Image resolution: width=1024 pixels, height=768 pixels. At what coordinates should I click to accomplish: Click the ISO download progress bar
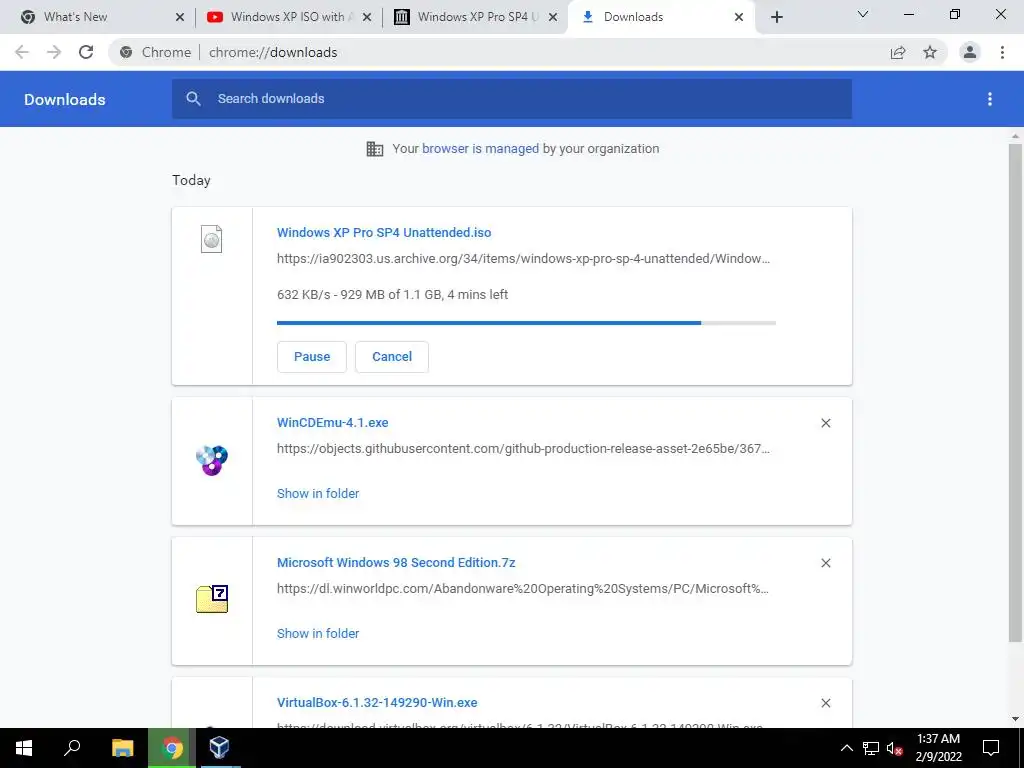(x=526, y=323)
